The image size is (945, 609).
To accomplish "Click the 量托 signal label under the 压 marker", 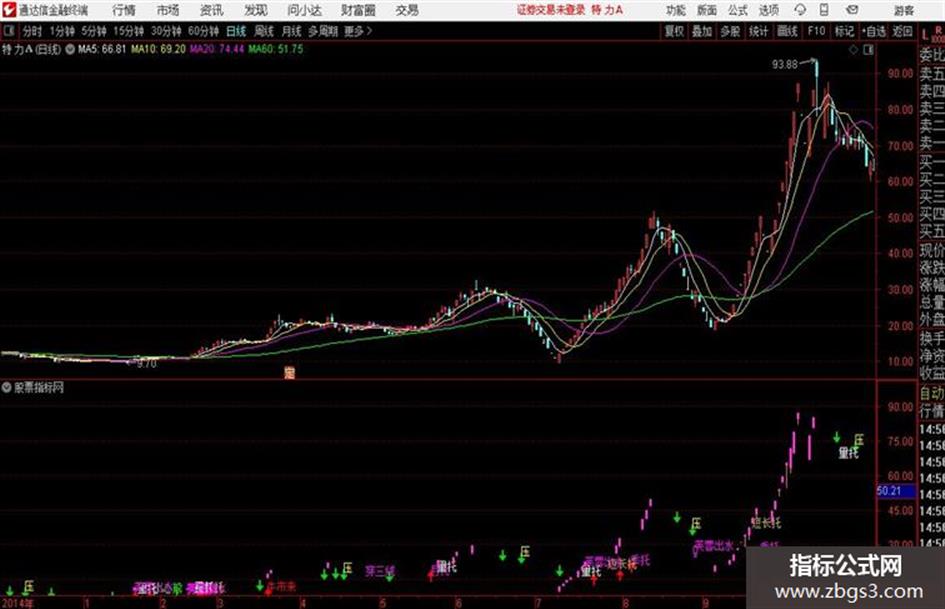I will (848, 452).
